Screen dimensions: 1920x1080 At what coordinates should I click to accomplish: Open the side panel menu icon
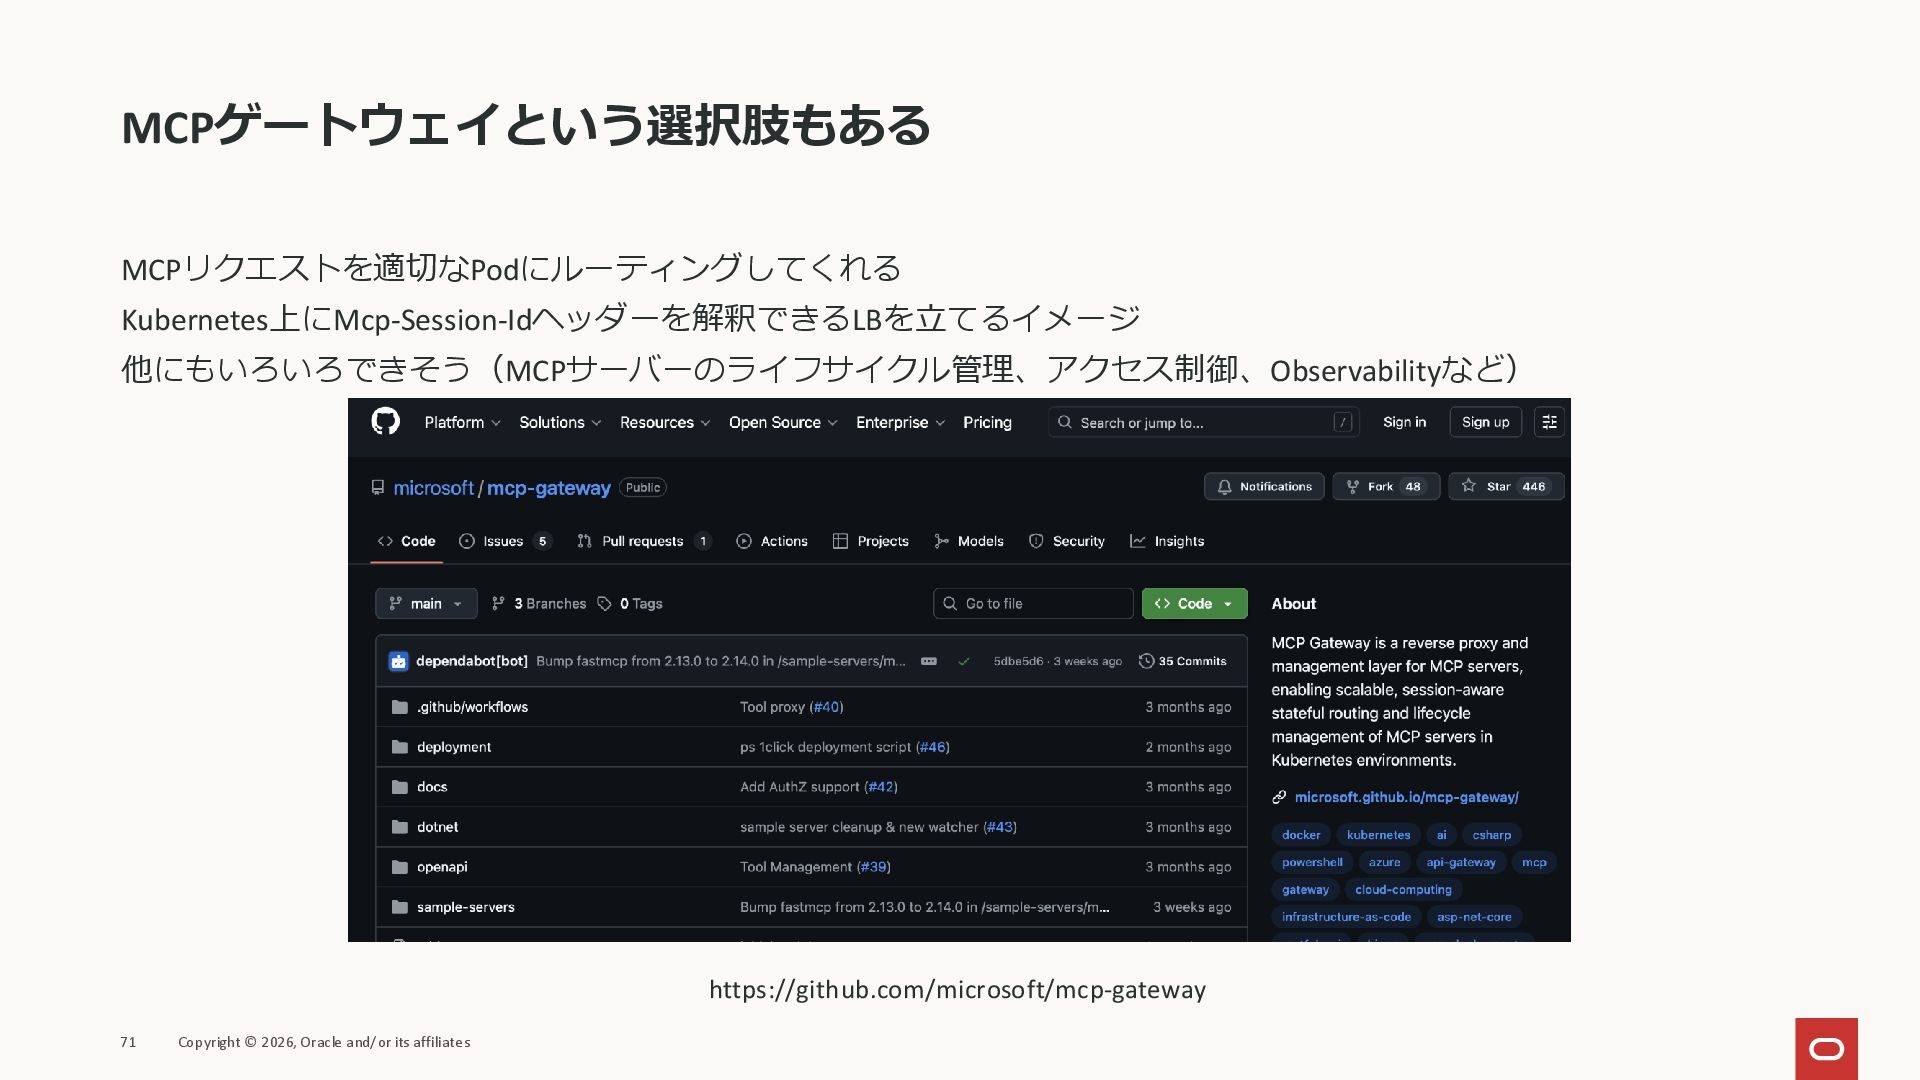[x=1549, y=422]
